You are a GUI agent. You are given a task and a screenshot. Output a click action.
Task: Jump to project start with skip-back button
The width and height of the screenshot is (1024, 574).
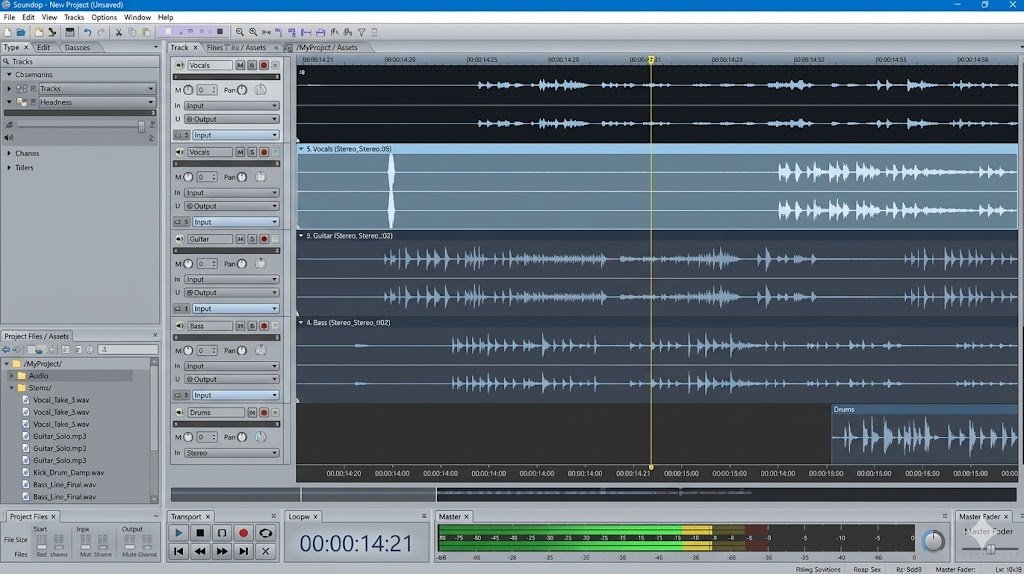[179, 551]
